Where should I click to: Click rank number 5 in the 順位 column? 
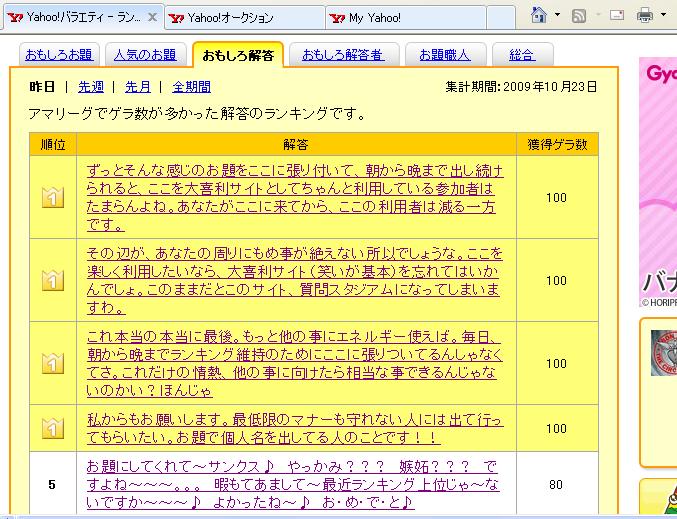tap(52, 484)
